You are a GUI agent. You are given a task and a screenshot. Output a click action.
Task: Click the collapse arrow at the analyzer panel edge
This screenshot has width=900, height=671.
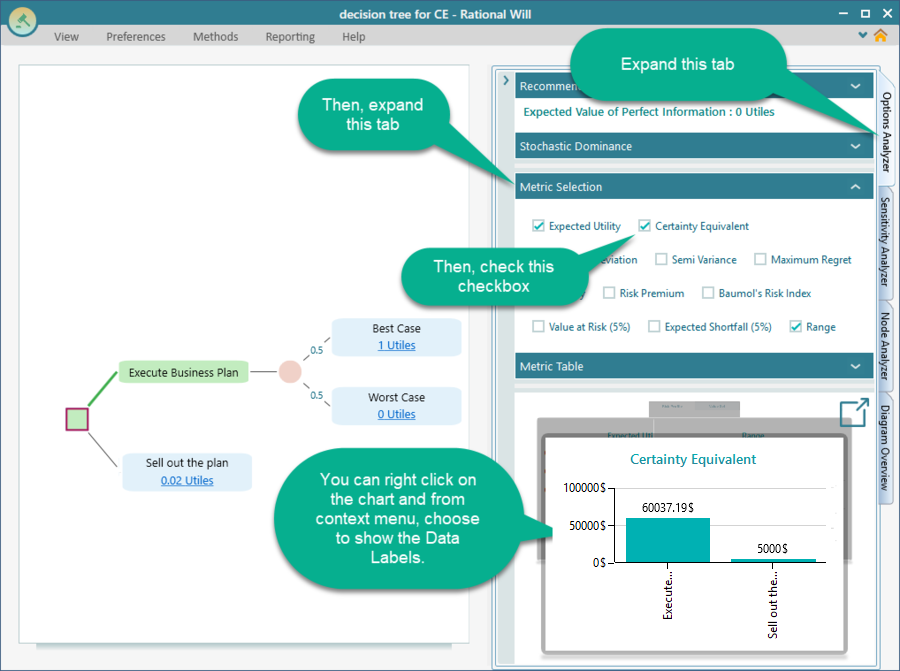(x=506, y=79)
